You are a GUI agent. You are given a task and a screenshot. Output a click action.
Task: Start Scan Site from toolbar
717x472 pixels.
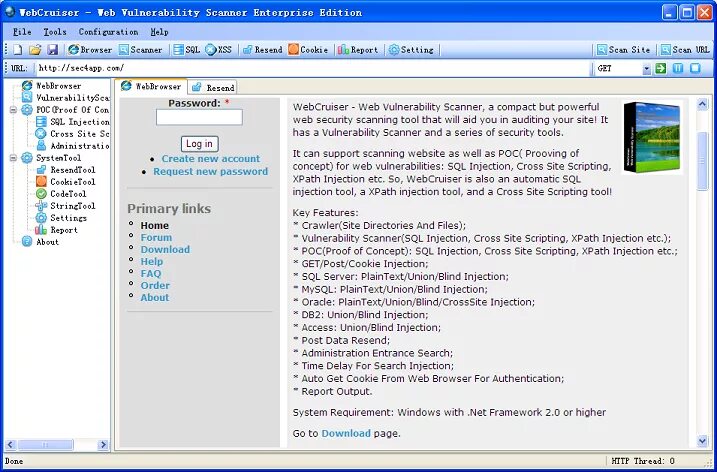pos(623,50)
